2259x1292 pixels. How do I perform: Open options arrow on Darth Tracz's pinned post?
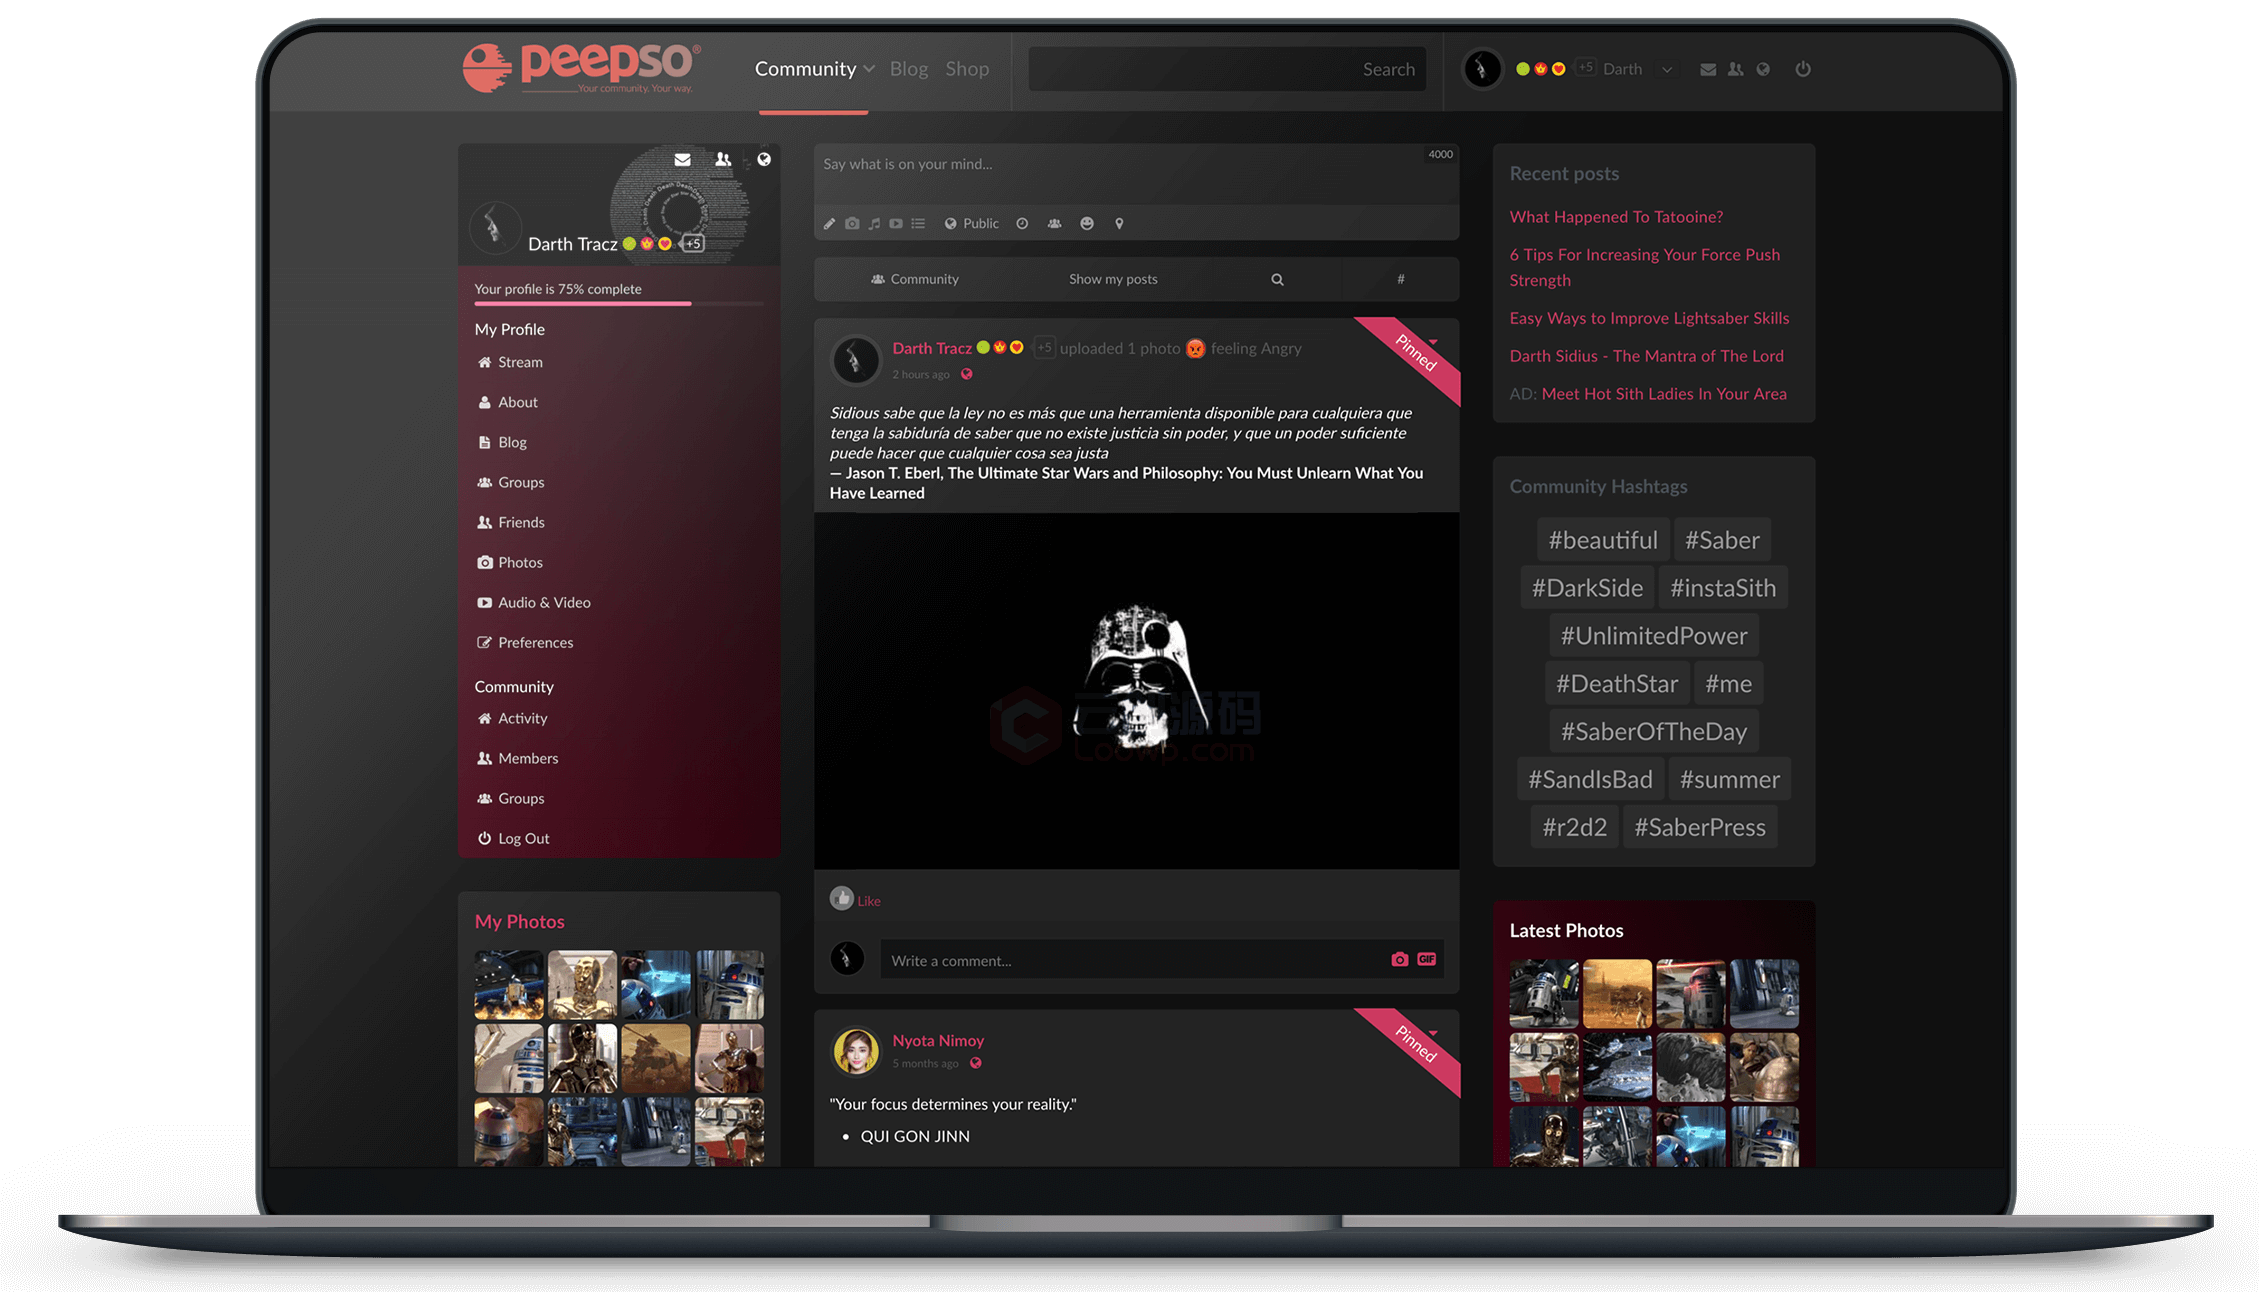coord(1433,342)
